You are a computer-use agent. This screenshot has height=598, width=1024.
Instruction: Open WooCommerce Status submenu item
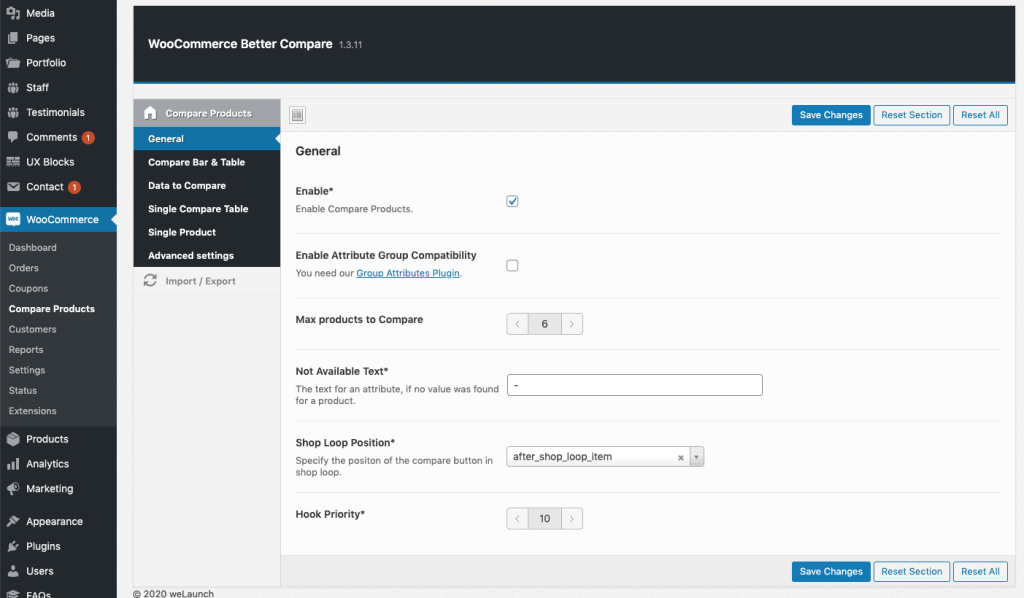point(23,390)
